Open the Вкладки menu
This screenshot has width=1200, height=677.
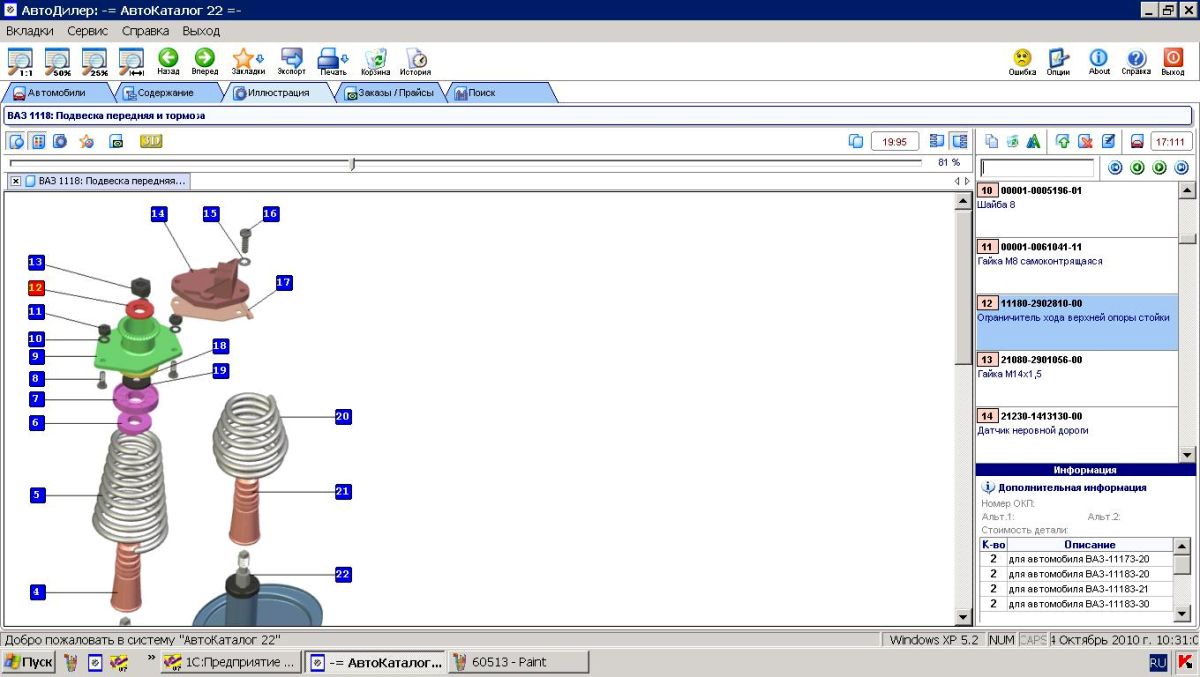pyautogui.click(x=30, y=31)
